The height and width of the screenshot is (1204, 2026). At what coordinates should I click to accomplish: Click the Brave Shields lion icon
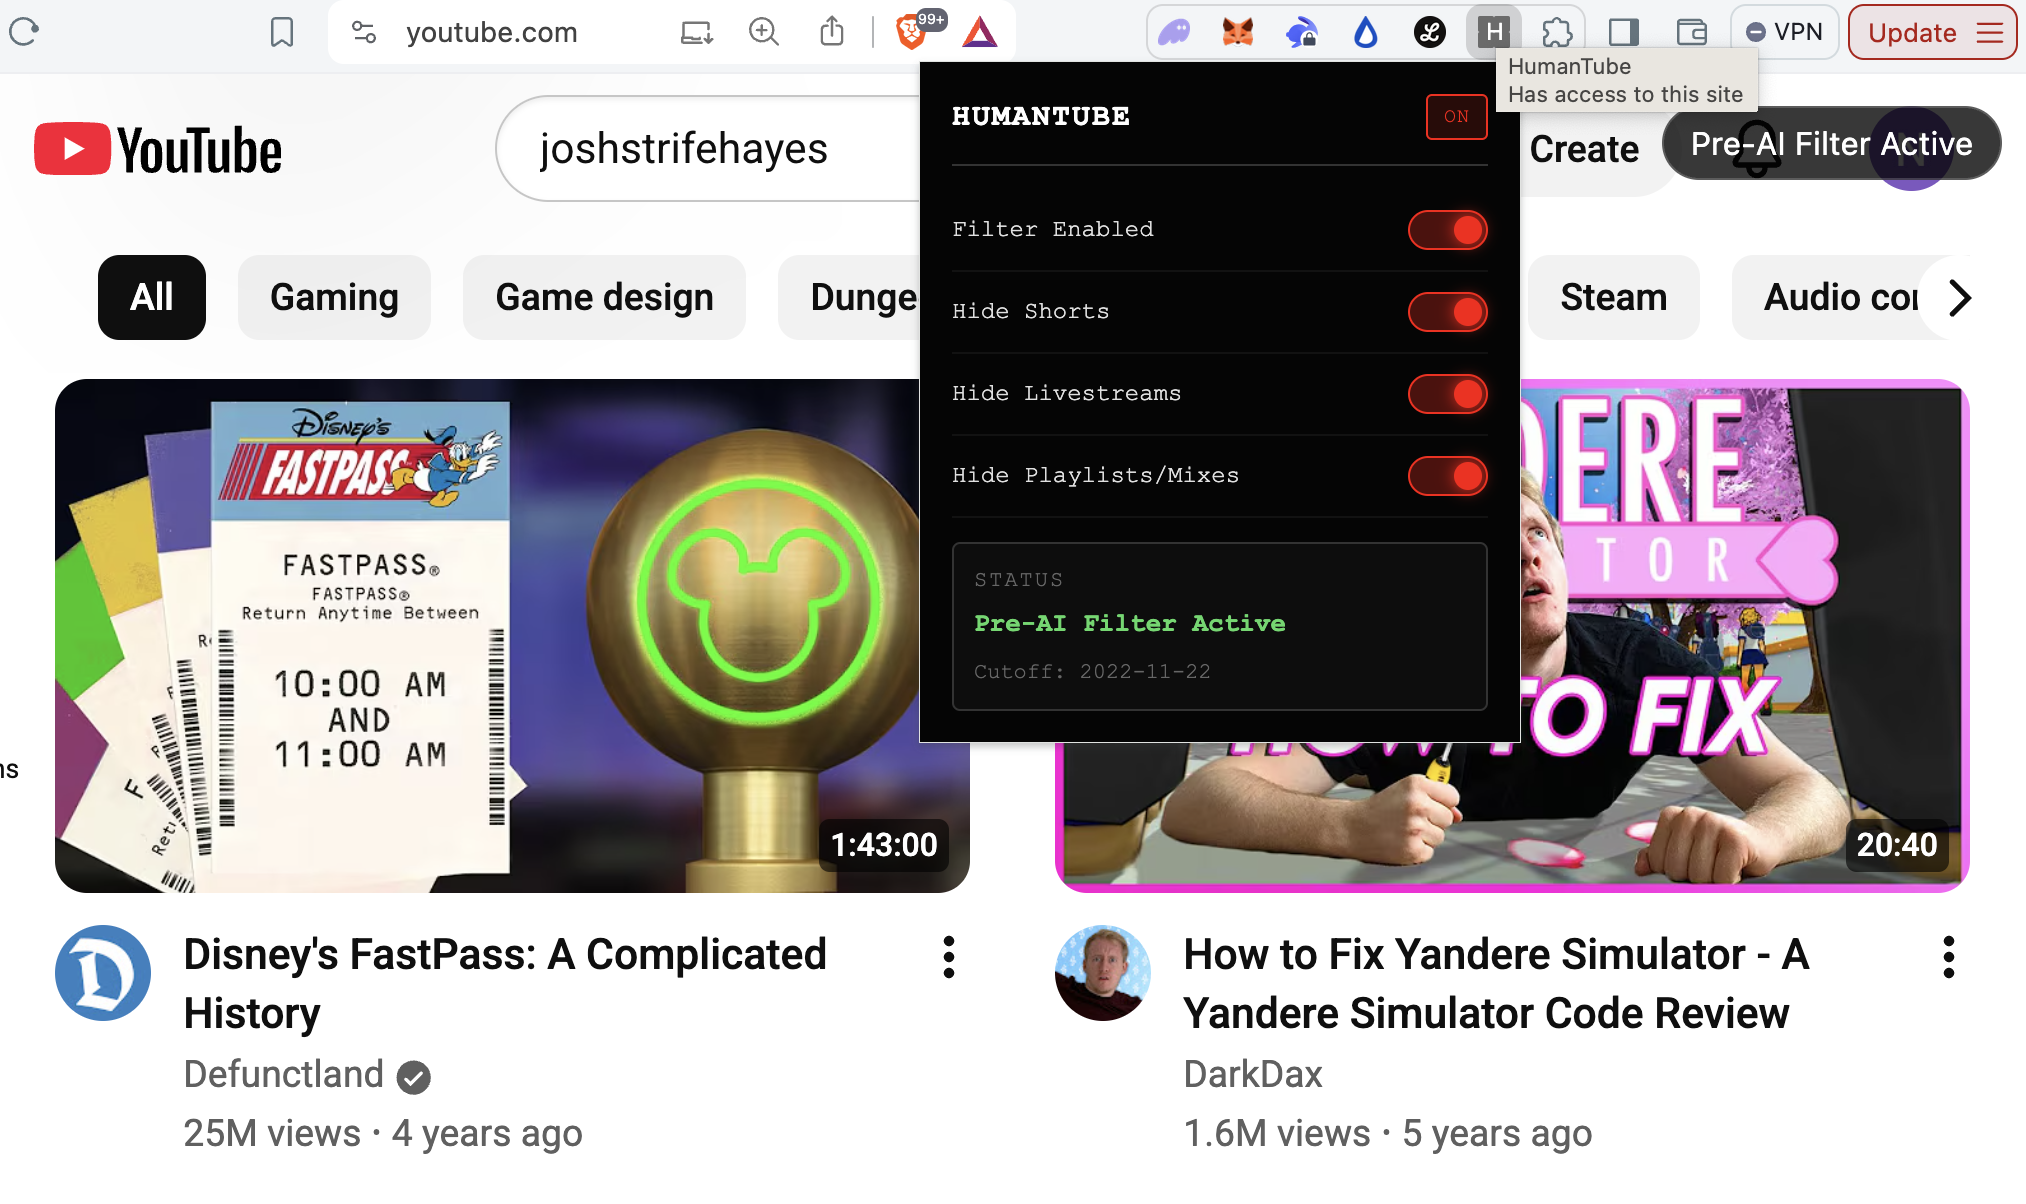pos(910,32)
